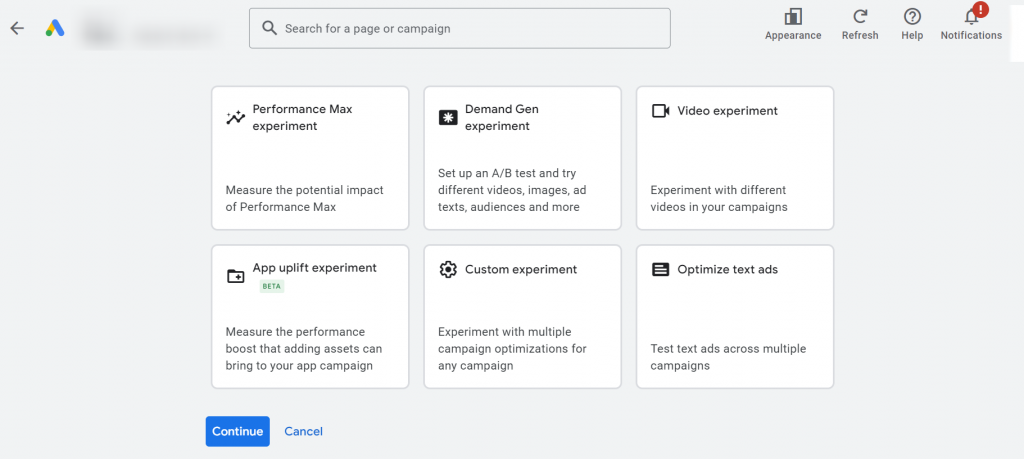Viewport: 1024px width, 459px height.
Task: Open the Appearance settings icon
Action: pyautogui.click(x=793, y=17)
